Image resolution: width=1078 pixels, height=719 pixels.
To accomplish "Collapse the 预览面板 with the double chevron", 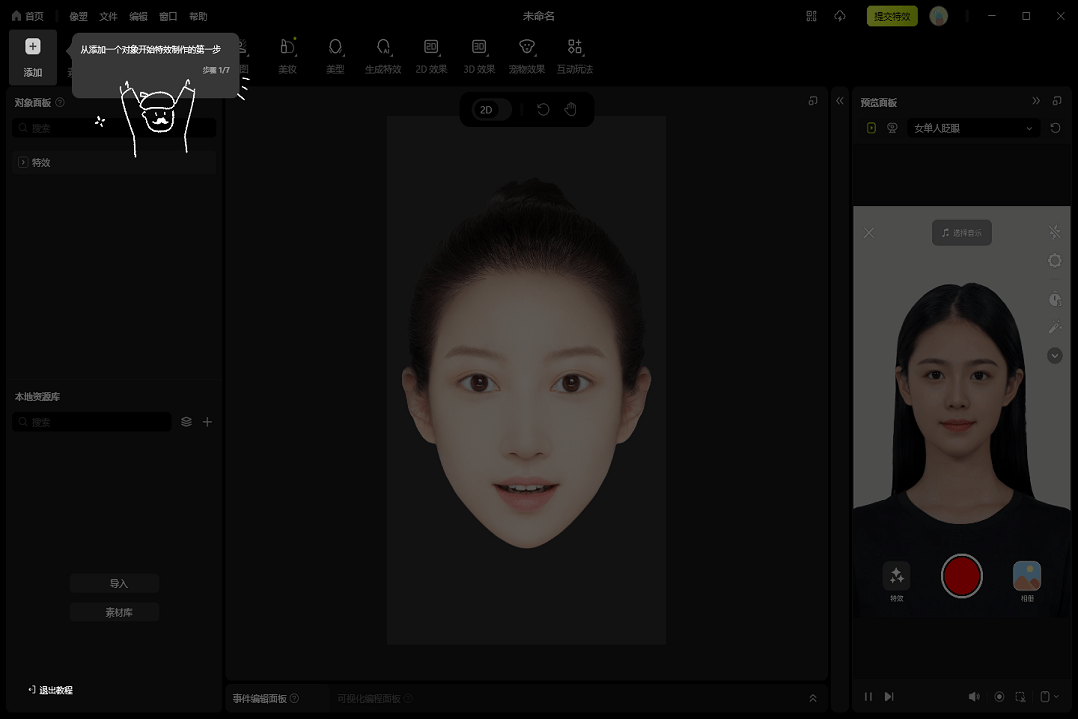I will tap(1038, 100).
